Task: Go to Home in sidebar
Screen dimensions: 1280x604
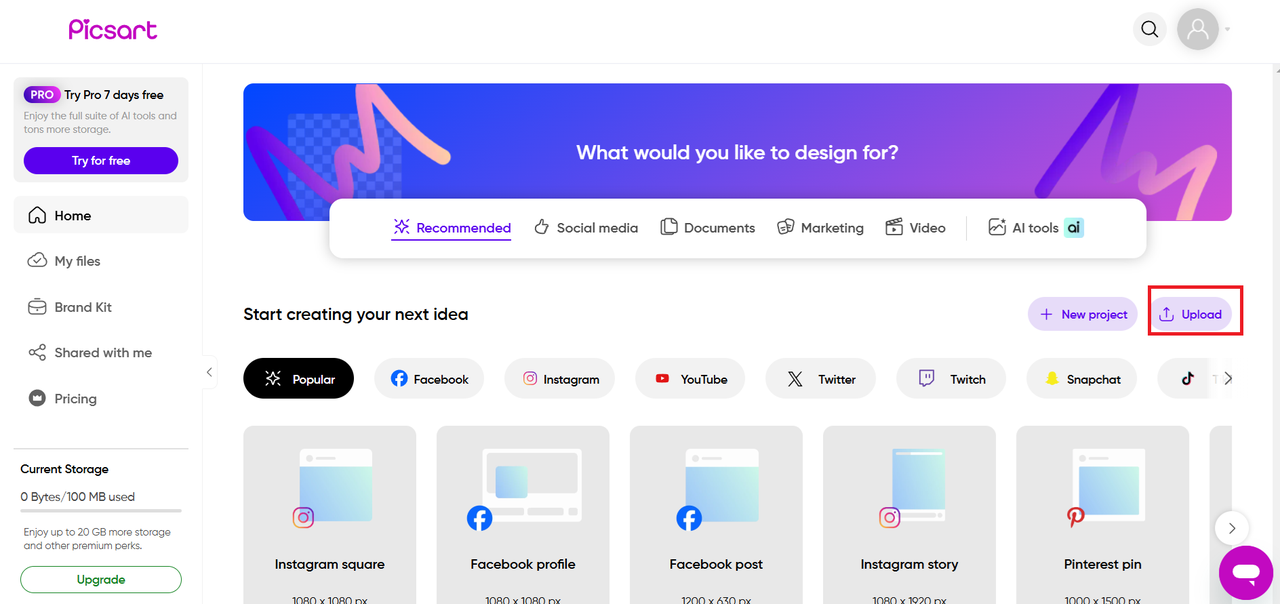Action: pos(101,215)
